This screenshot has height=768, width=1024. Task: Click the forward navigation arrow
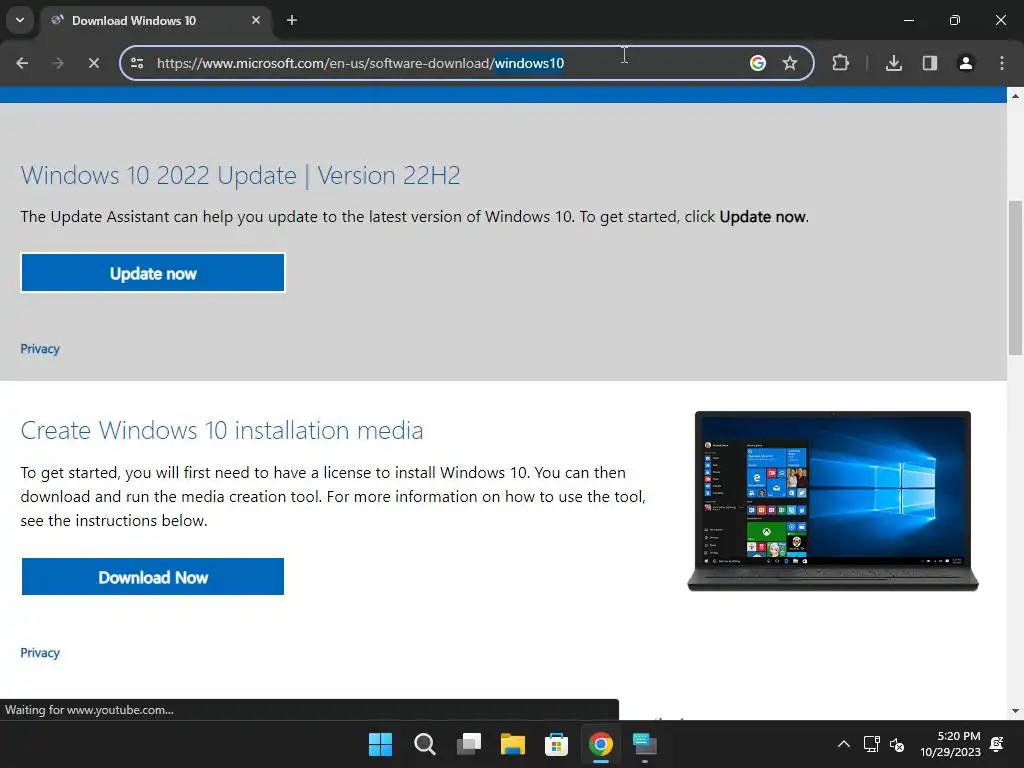[x=58, y=63]
